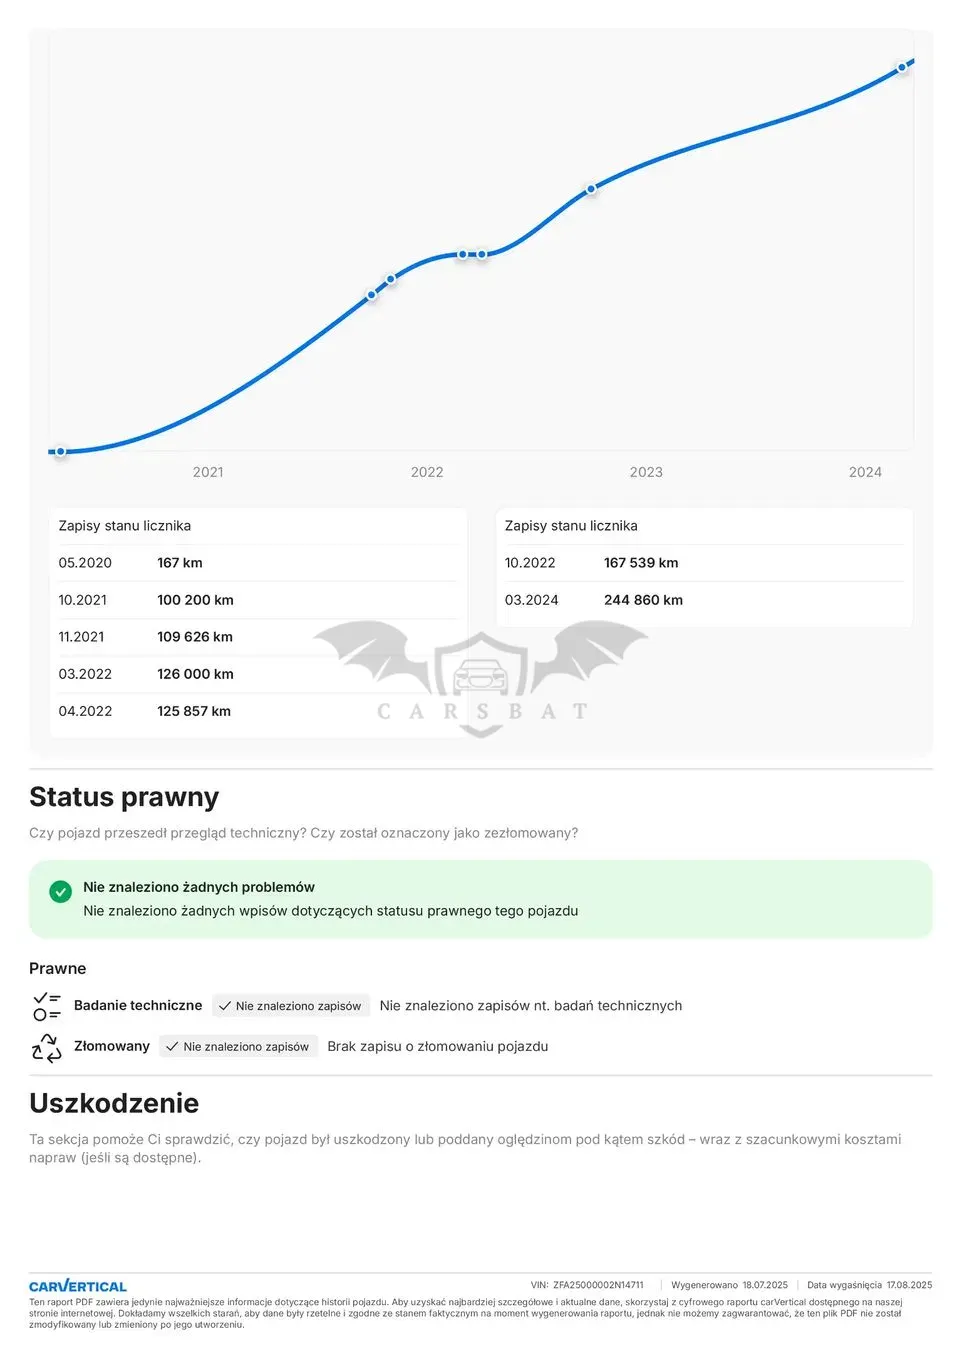Click Nie znaleziono zapisów badge for Złomowany
This screenshot has height=1359, width=962.
(238, 1047)
